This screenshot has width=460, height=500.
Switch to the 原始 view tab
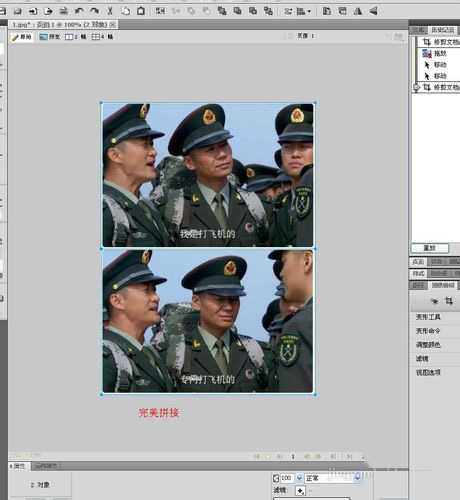(22, 37)
